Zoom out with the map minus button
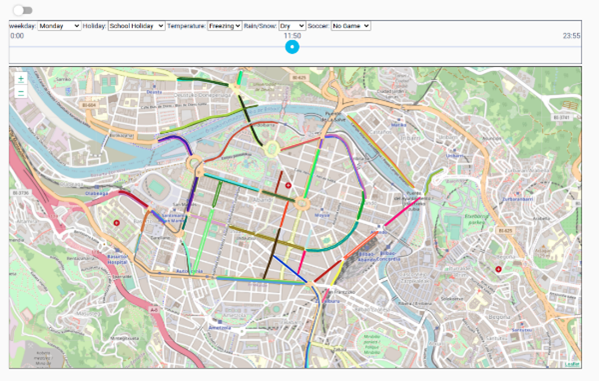The image size is (599, 381). click(x=21, y=92)
